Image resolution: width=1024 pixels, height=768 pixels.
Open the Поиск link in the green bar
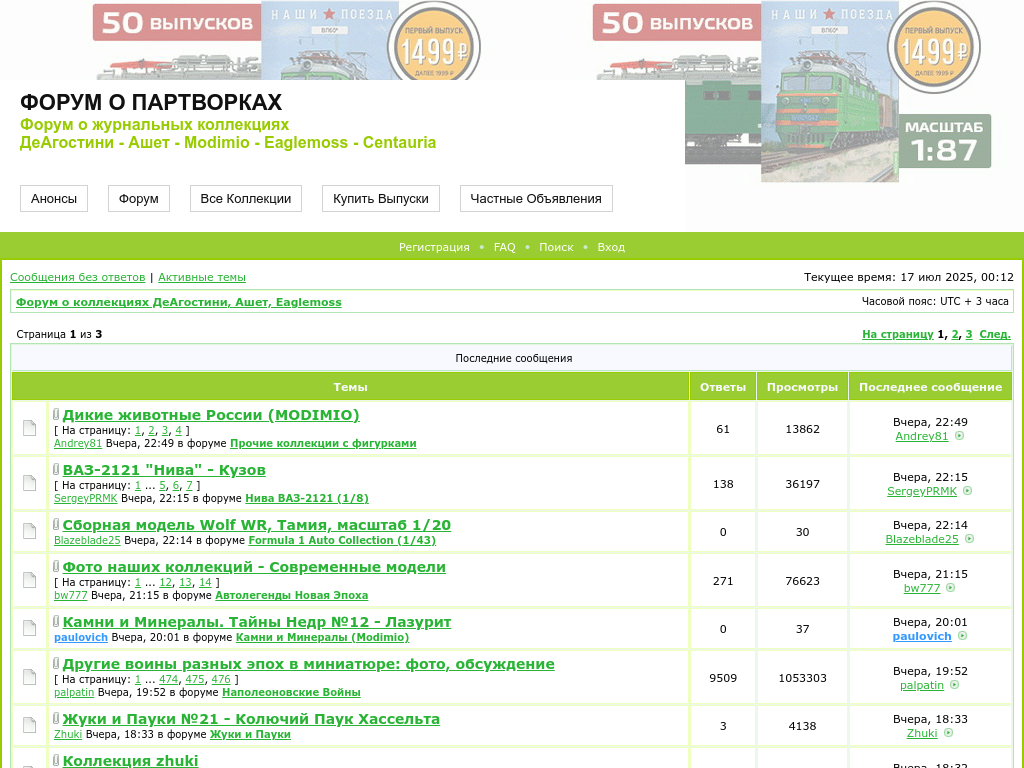556,247
